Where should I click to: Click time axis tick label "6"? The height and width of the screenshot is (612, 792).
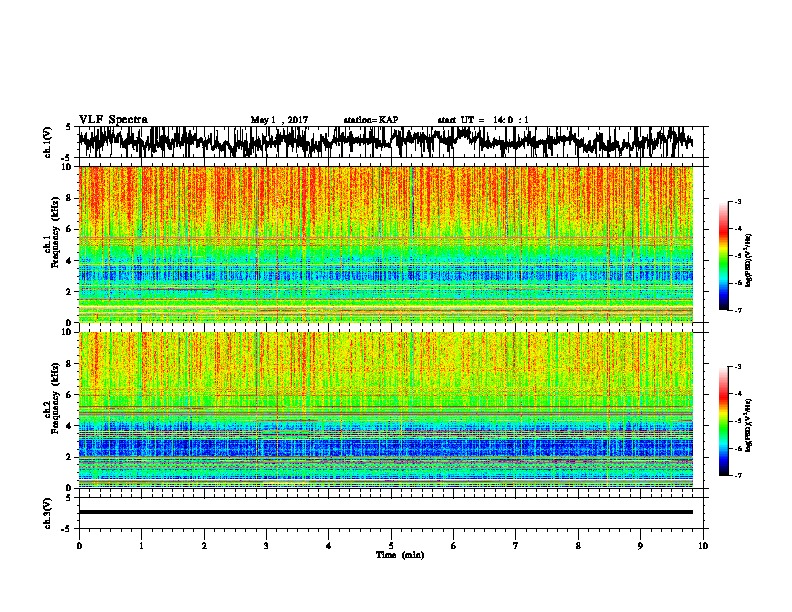(454, 546)
